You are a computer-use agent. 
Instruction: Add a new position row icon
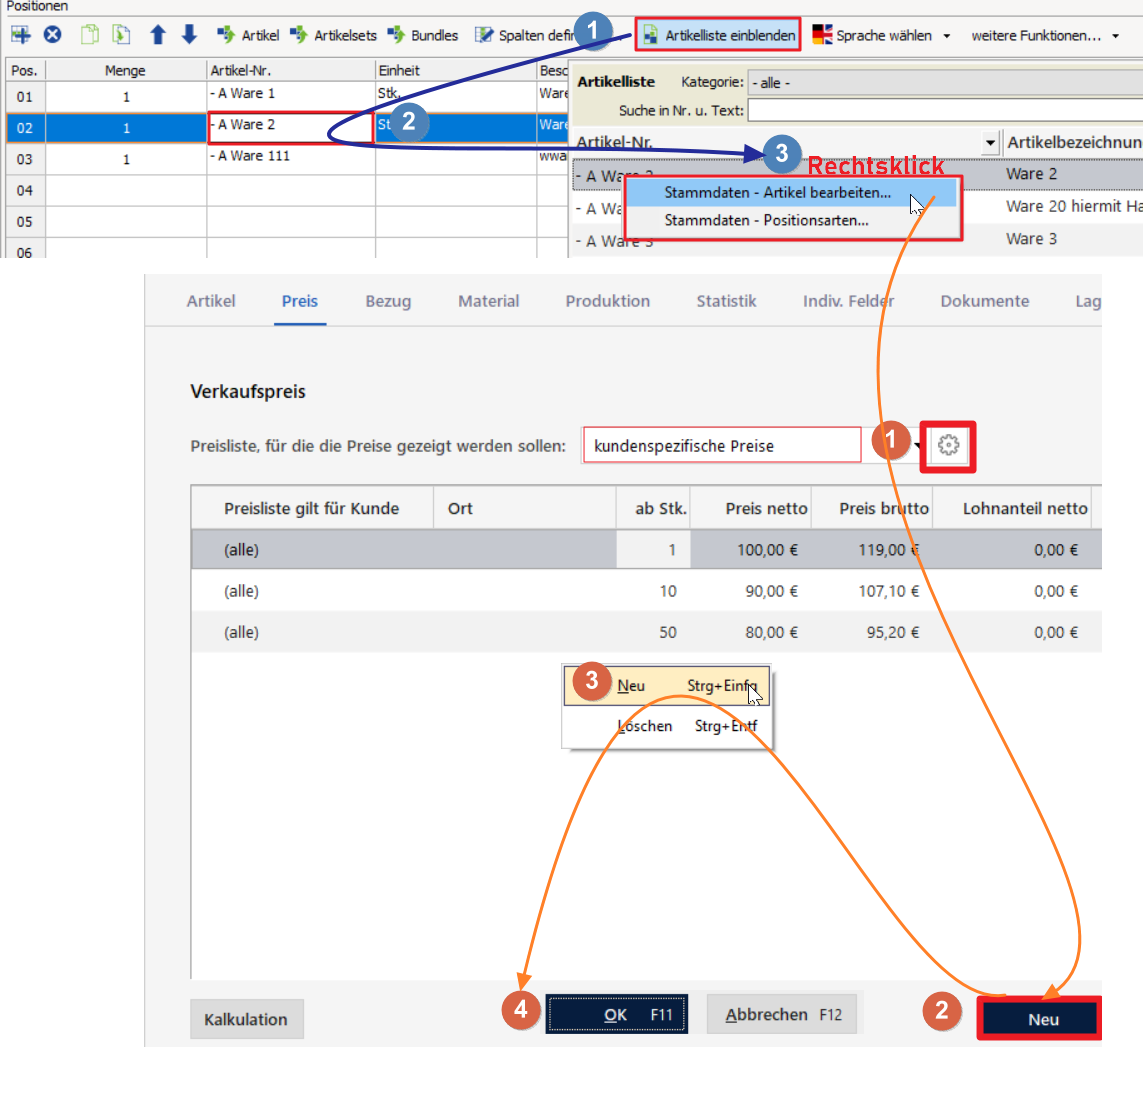pyautogui.click(x=20, y=34)
